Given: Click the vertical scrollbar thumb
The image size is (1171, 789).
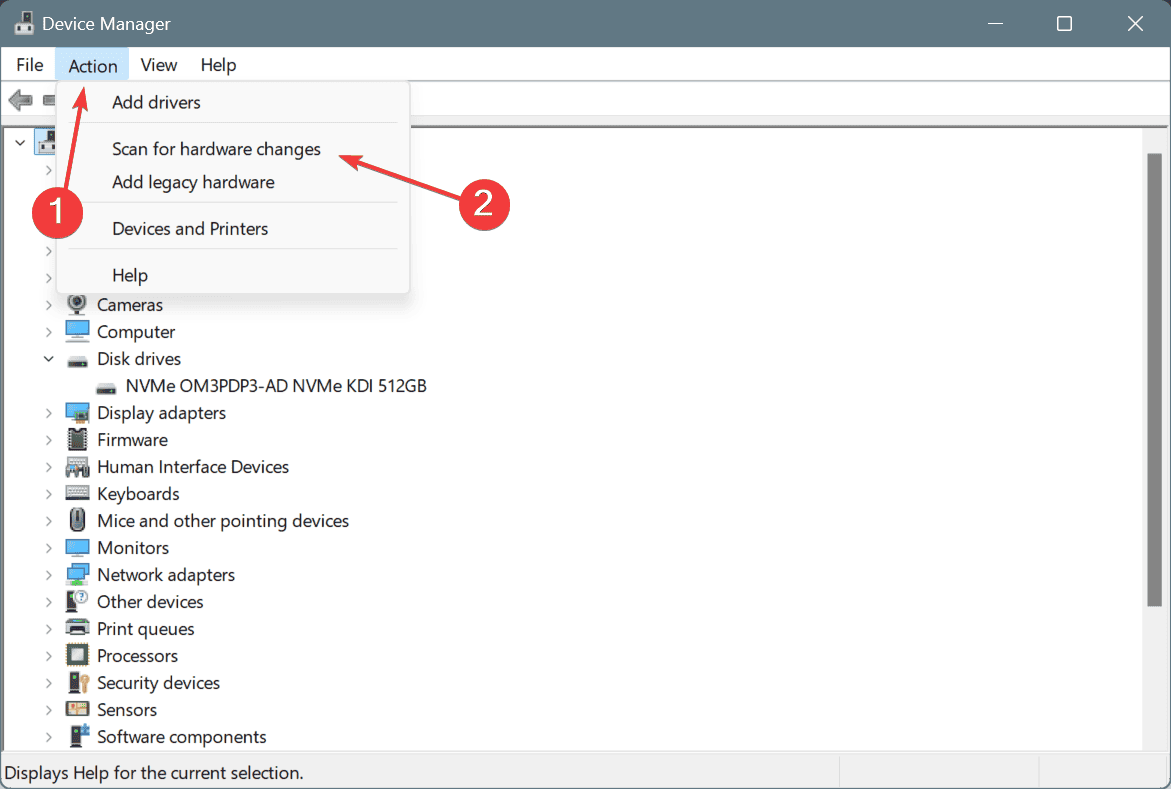Looking at the screenshot, I should (1155, 380).
